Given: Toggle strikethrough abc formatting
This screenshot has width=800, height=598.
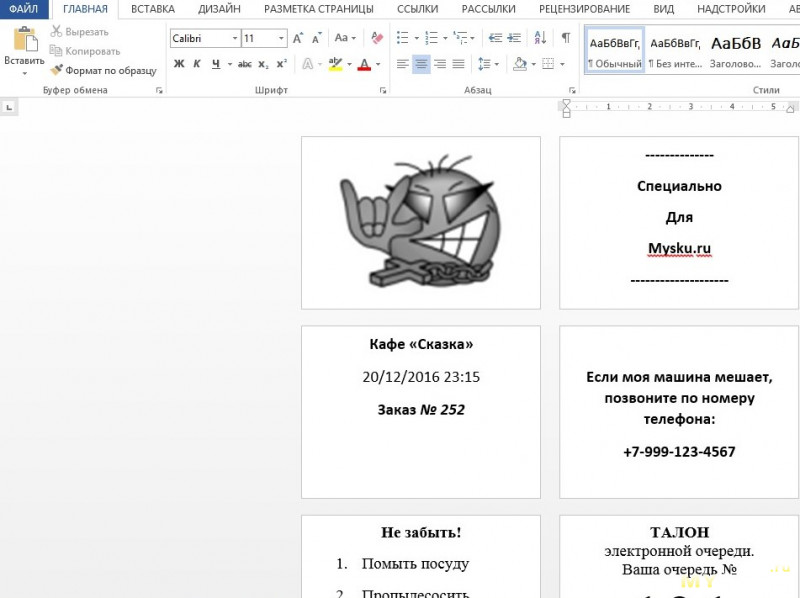Looking at the screenshot, I should click(x=245, y=64).
